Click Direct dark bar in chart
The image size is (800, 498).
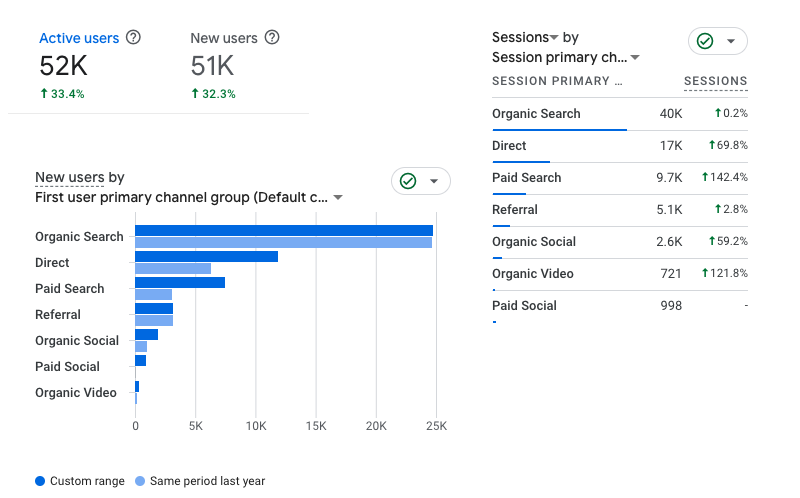coord(207,257)
